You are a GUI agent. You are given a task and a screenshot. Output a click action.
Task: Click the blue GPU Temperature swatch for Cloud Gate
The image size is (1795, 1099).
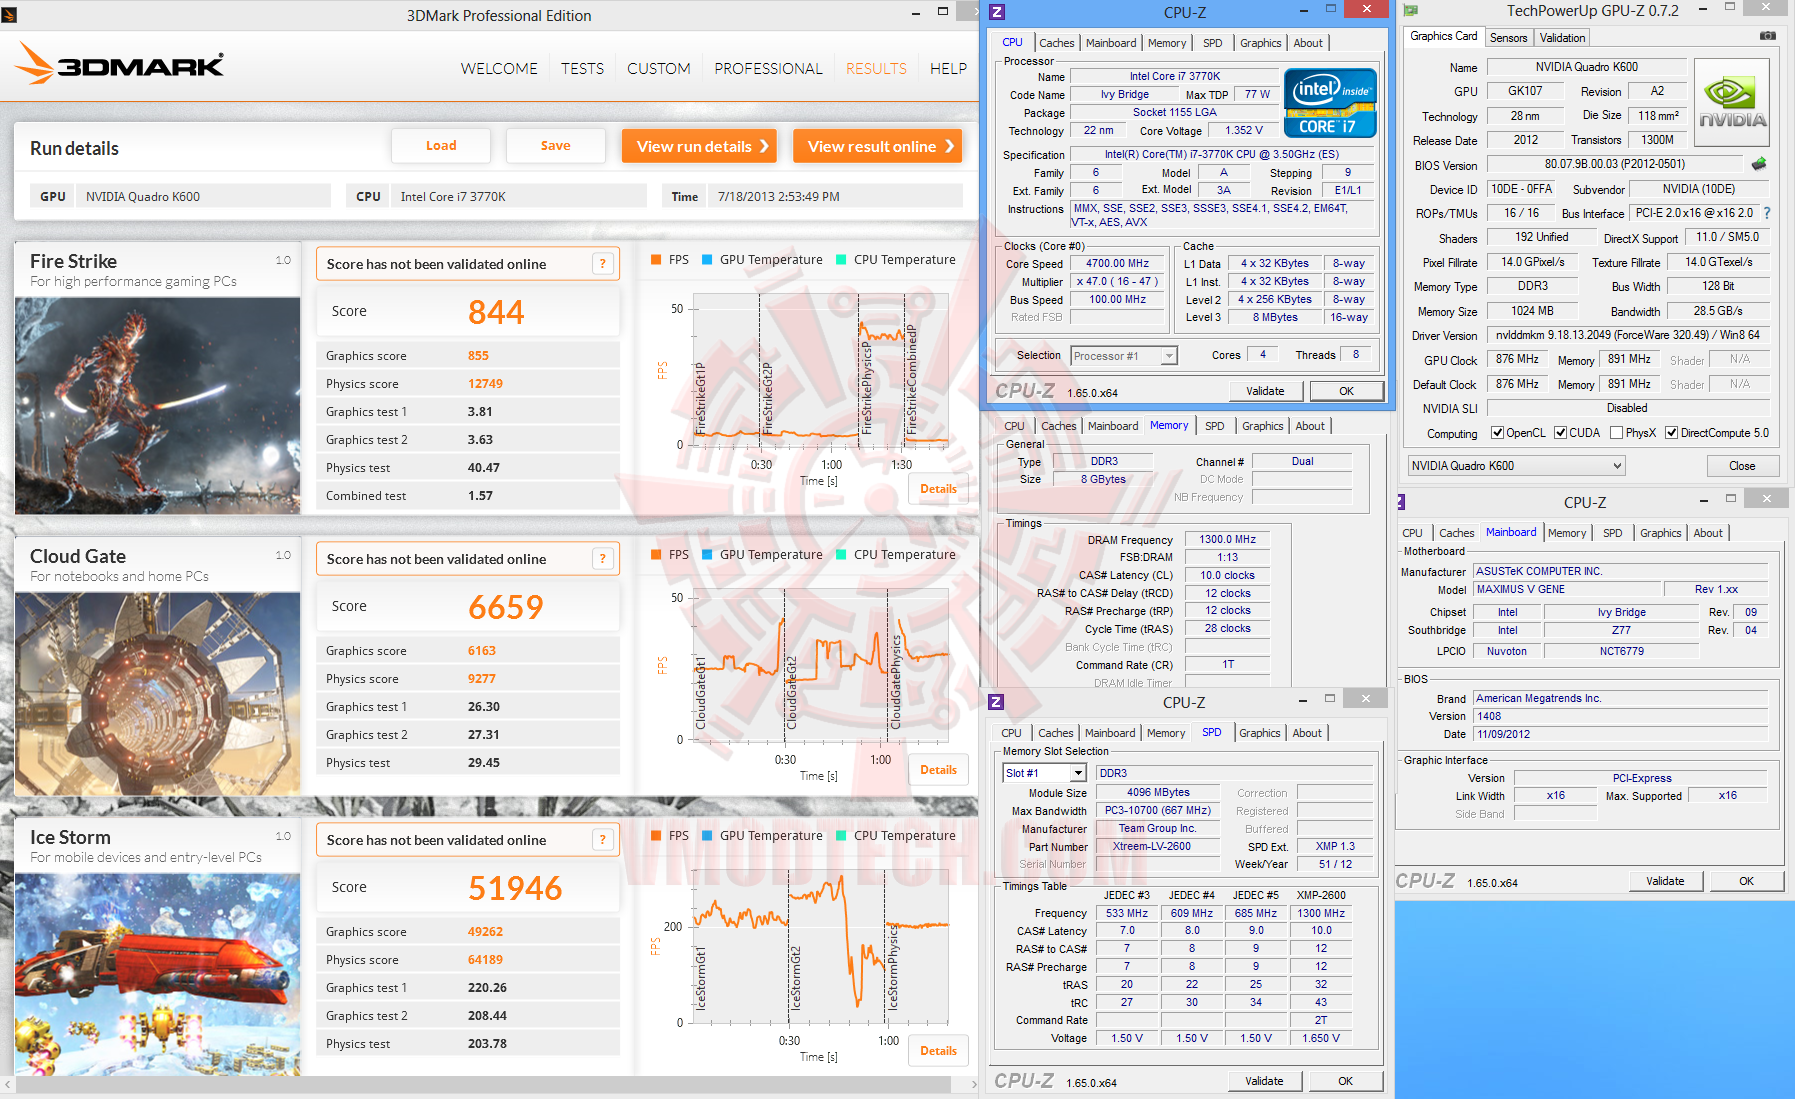[707, 555]
